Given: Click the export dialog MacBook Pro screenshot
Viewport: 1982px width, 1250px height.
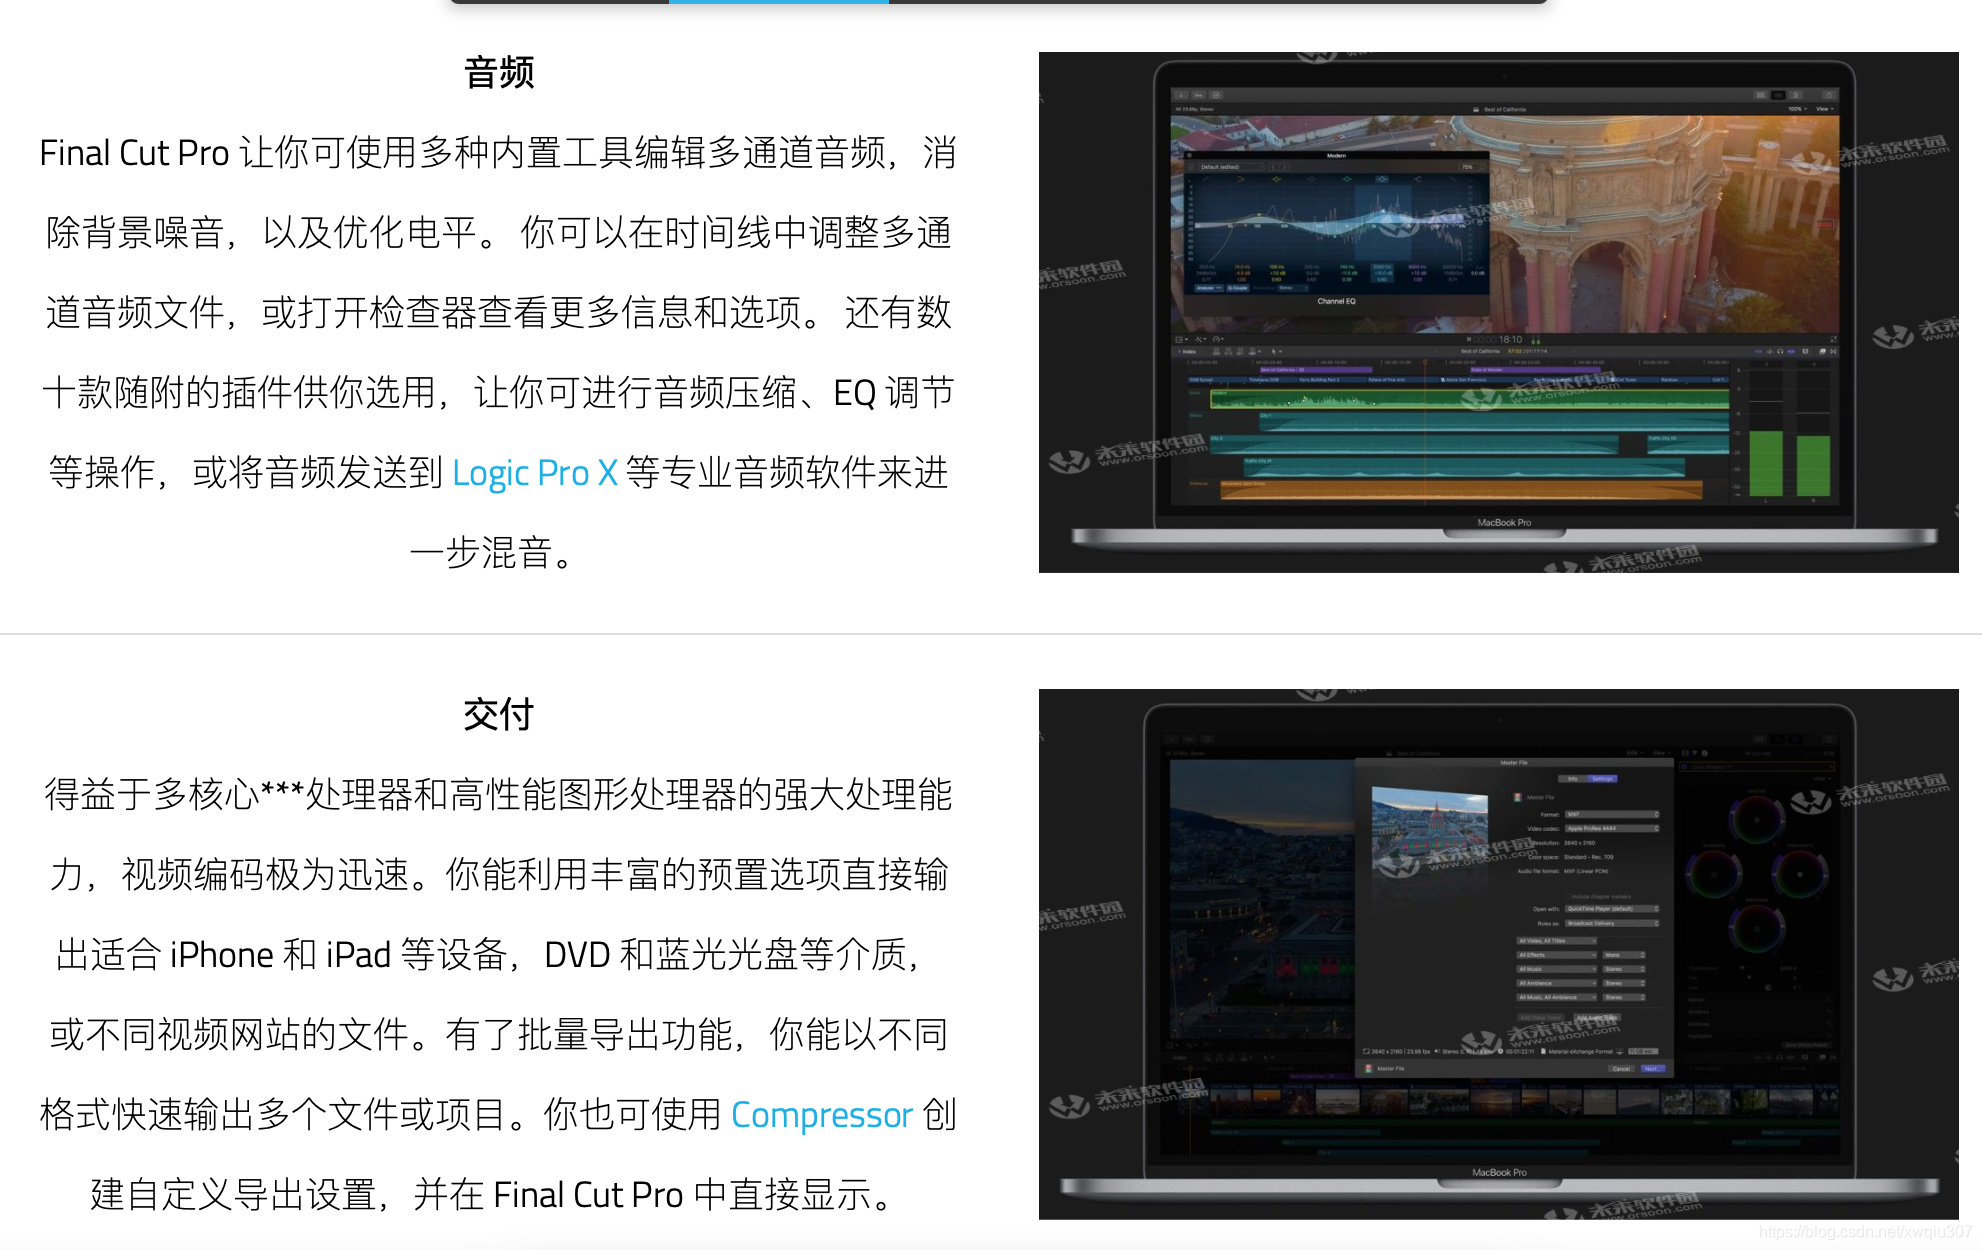Looking at the screenshot, I should tap(1498, 954).
